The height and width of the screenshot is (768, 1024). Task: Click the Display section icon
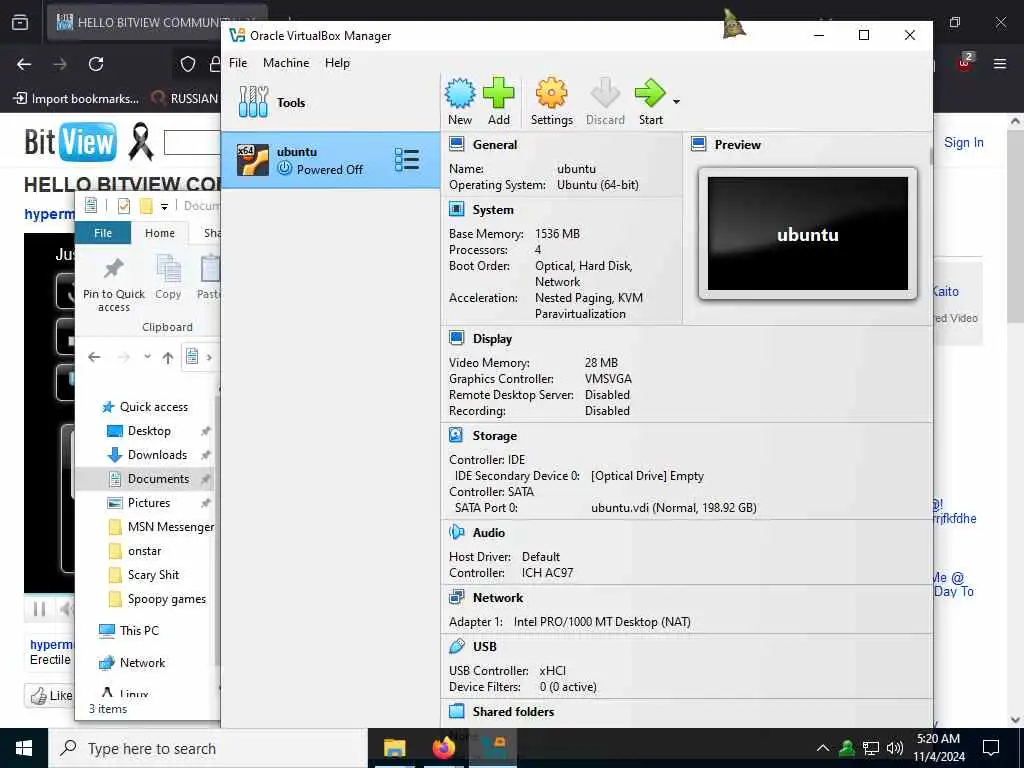pyautogui.click(x=456, y=338)
